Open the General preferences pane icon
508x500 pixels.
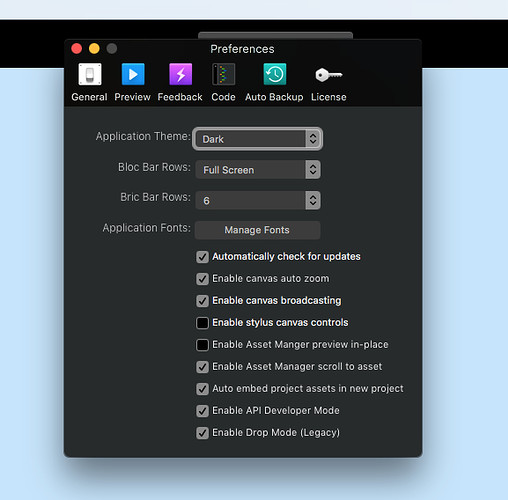[x=90, y=74]
